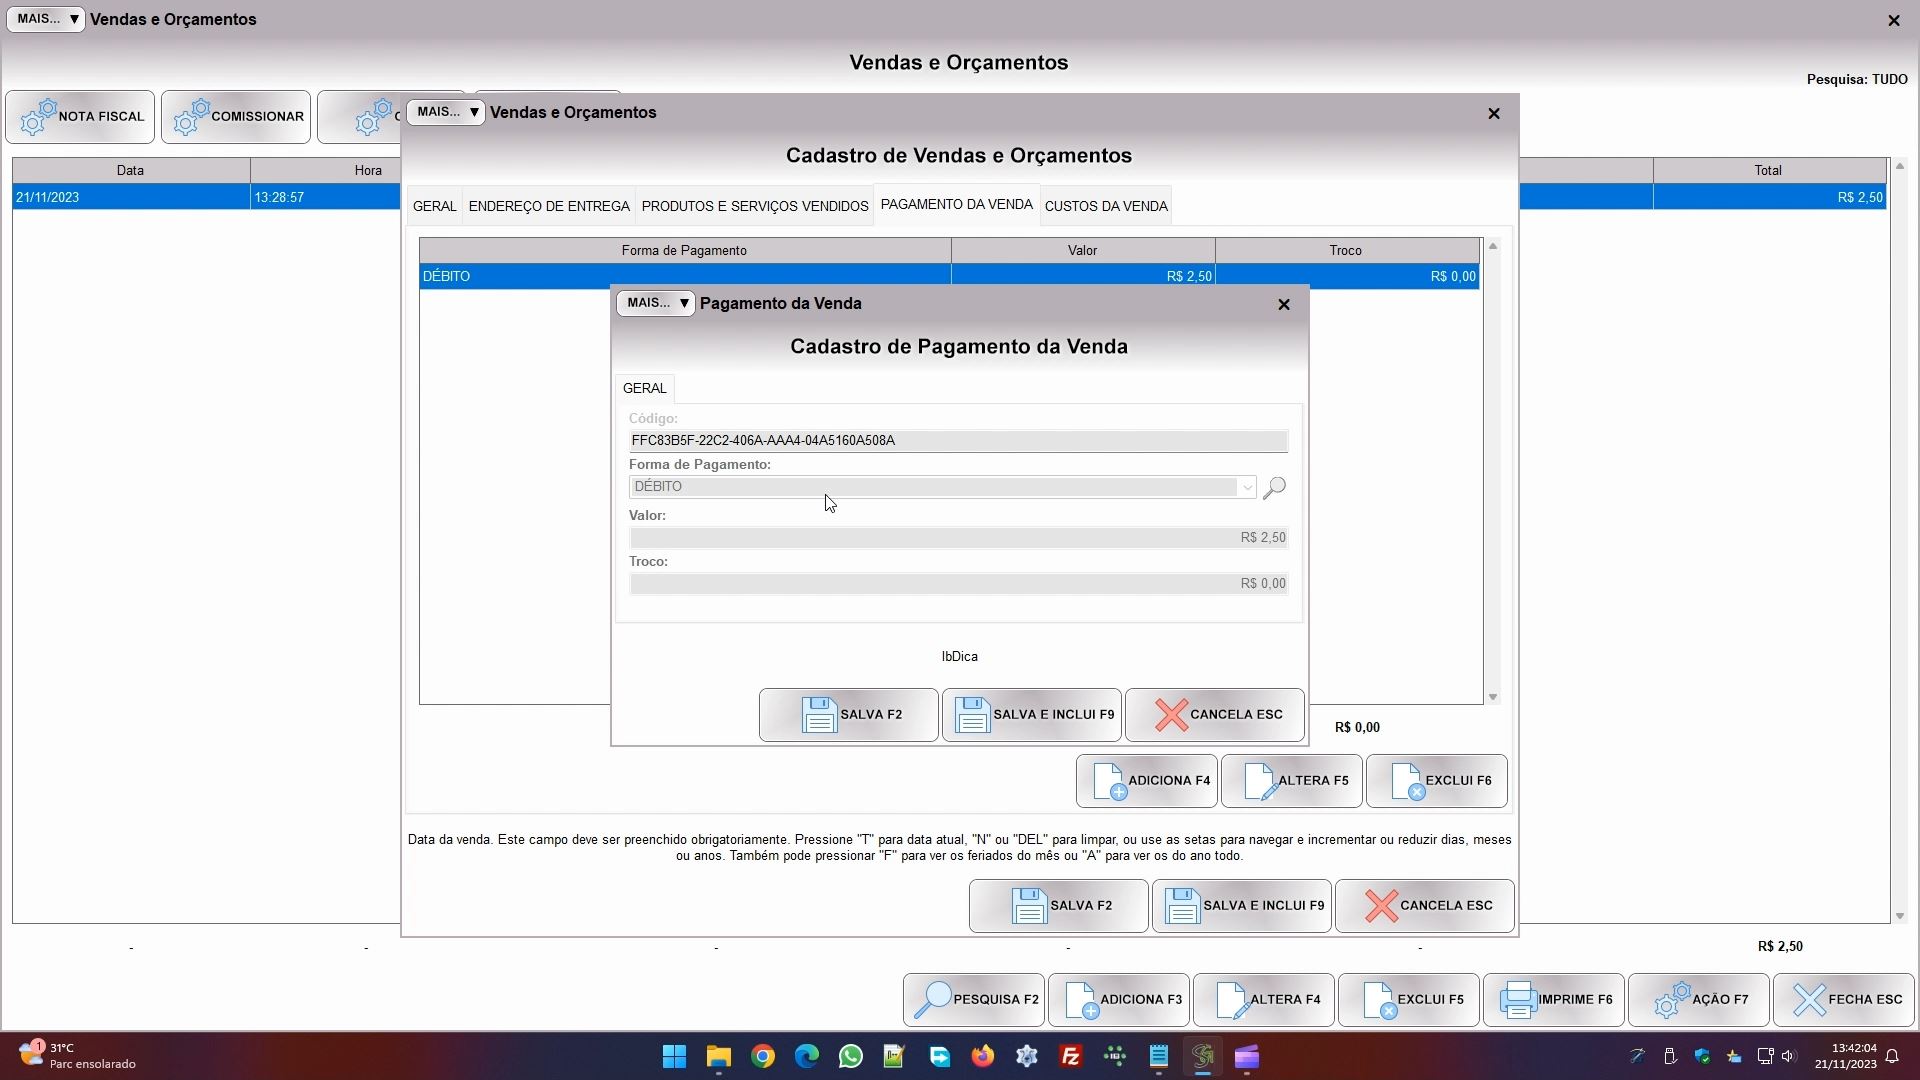Image resolution: width=1920 pixels, height=1080 pixels.
Task: Click IMPRIME F6 button
Action: [x=1554, y=1000]
